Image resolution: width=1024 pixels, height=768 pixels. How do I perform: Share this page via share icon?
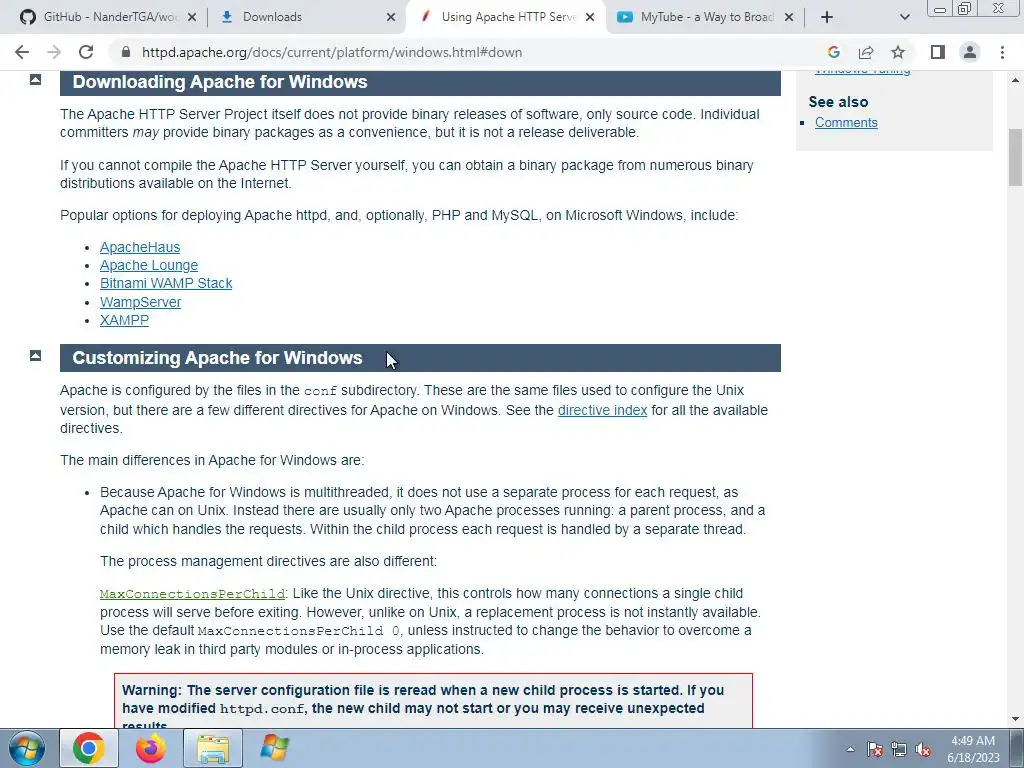pyautogui.click(x=866, y=52)
